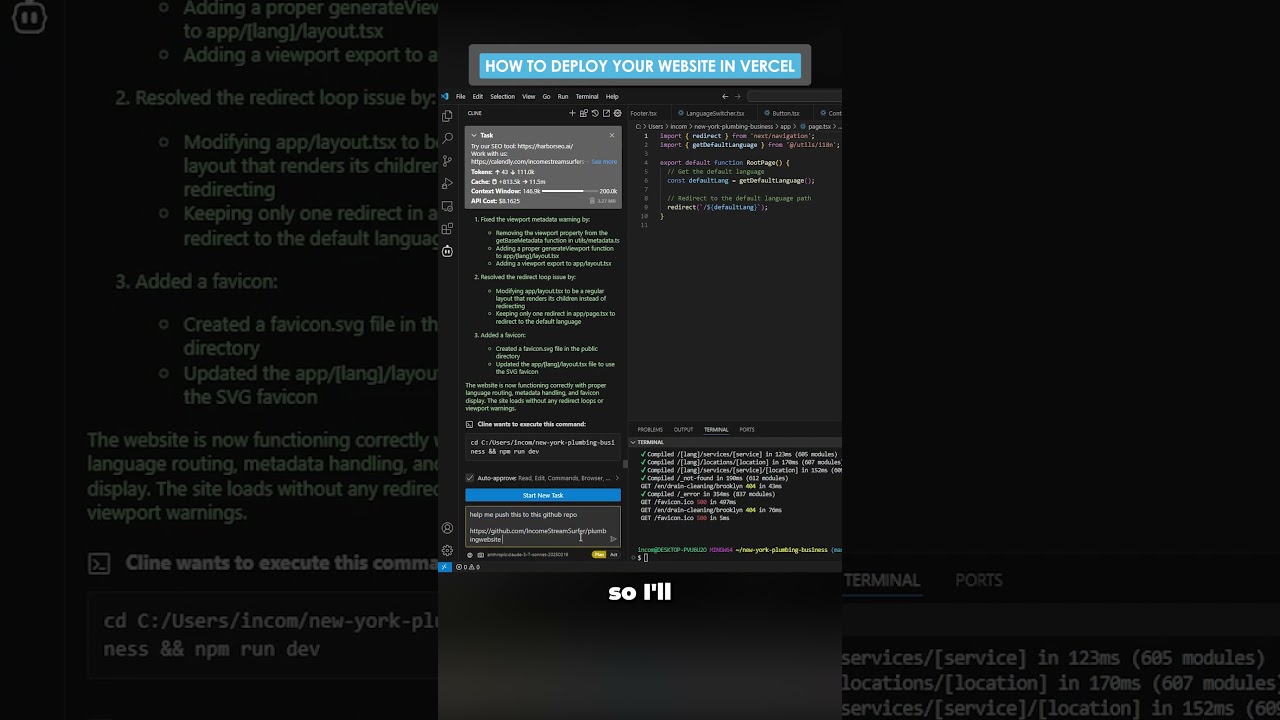Open the View menu

tap(529, 97)
